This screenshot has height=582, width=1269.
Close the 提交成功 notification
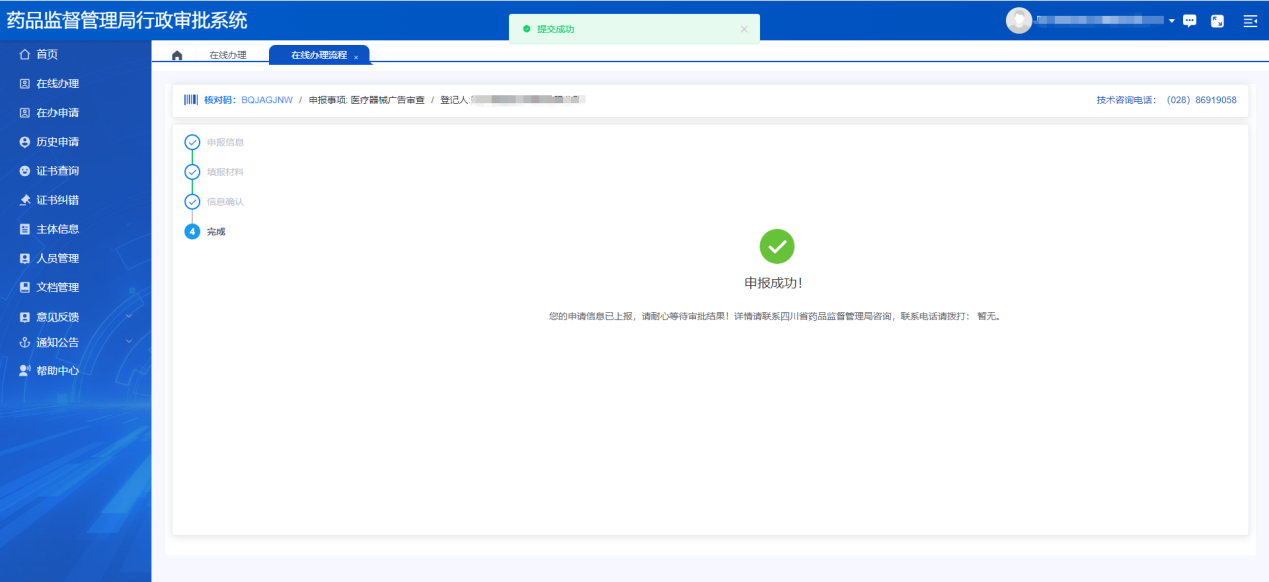click(743, 29)
